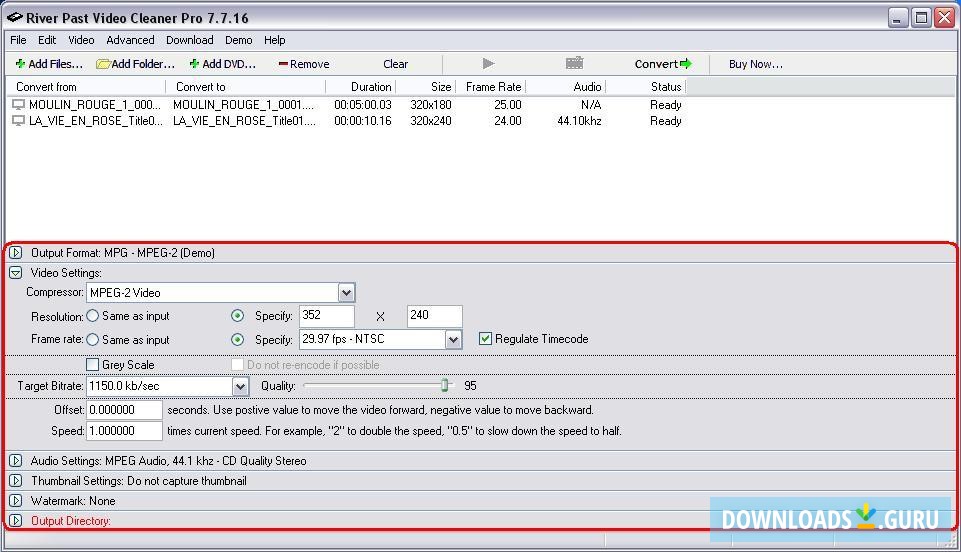The width and height of the screenshot is (961, 552).
Task: Collapse the Video Settings section
Action: click(x=16, y=273)
